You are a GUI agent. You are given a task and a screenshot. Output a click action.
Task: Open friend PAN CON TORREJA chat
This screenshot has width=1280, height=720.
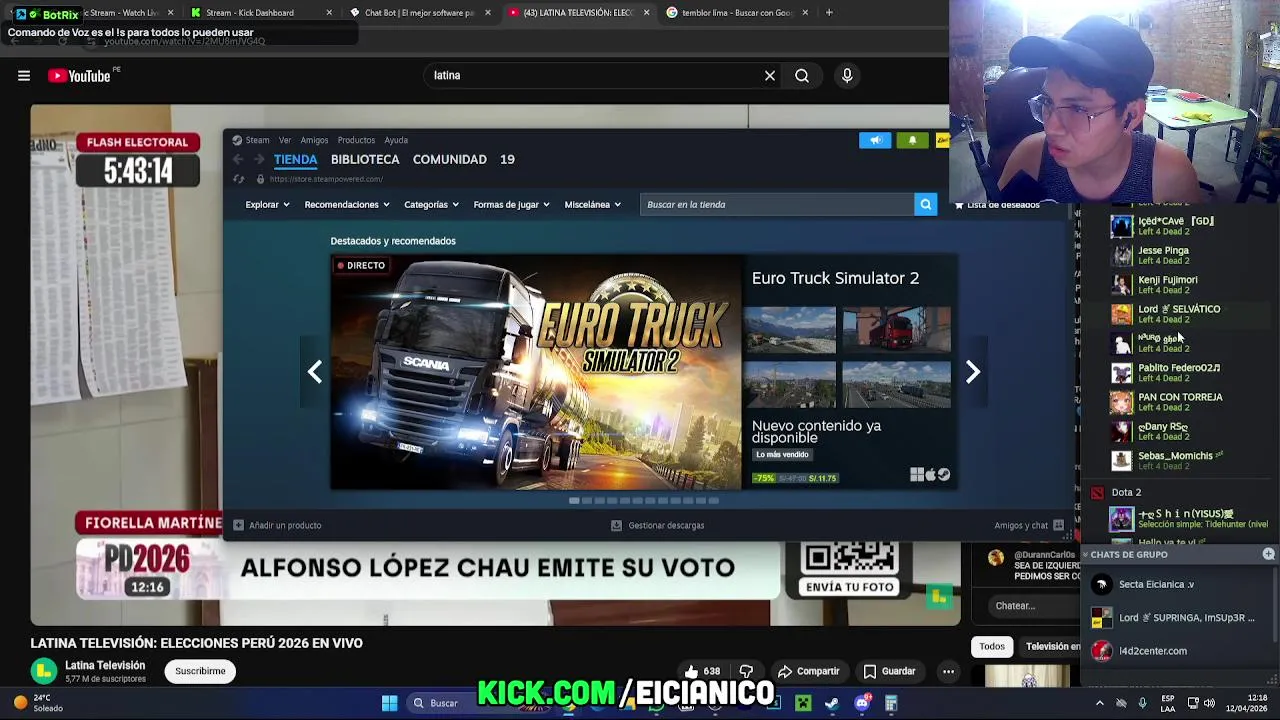(1180, 401)
